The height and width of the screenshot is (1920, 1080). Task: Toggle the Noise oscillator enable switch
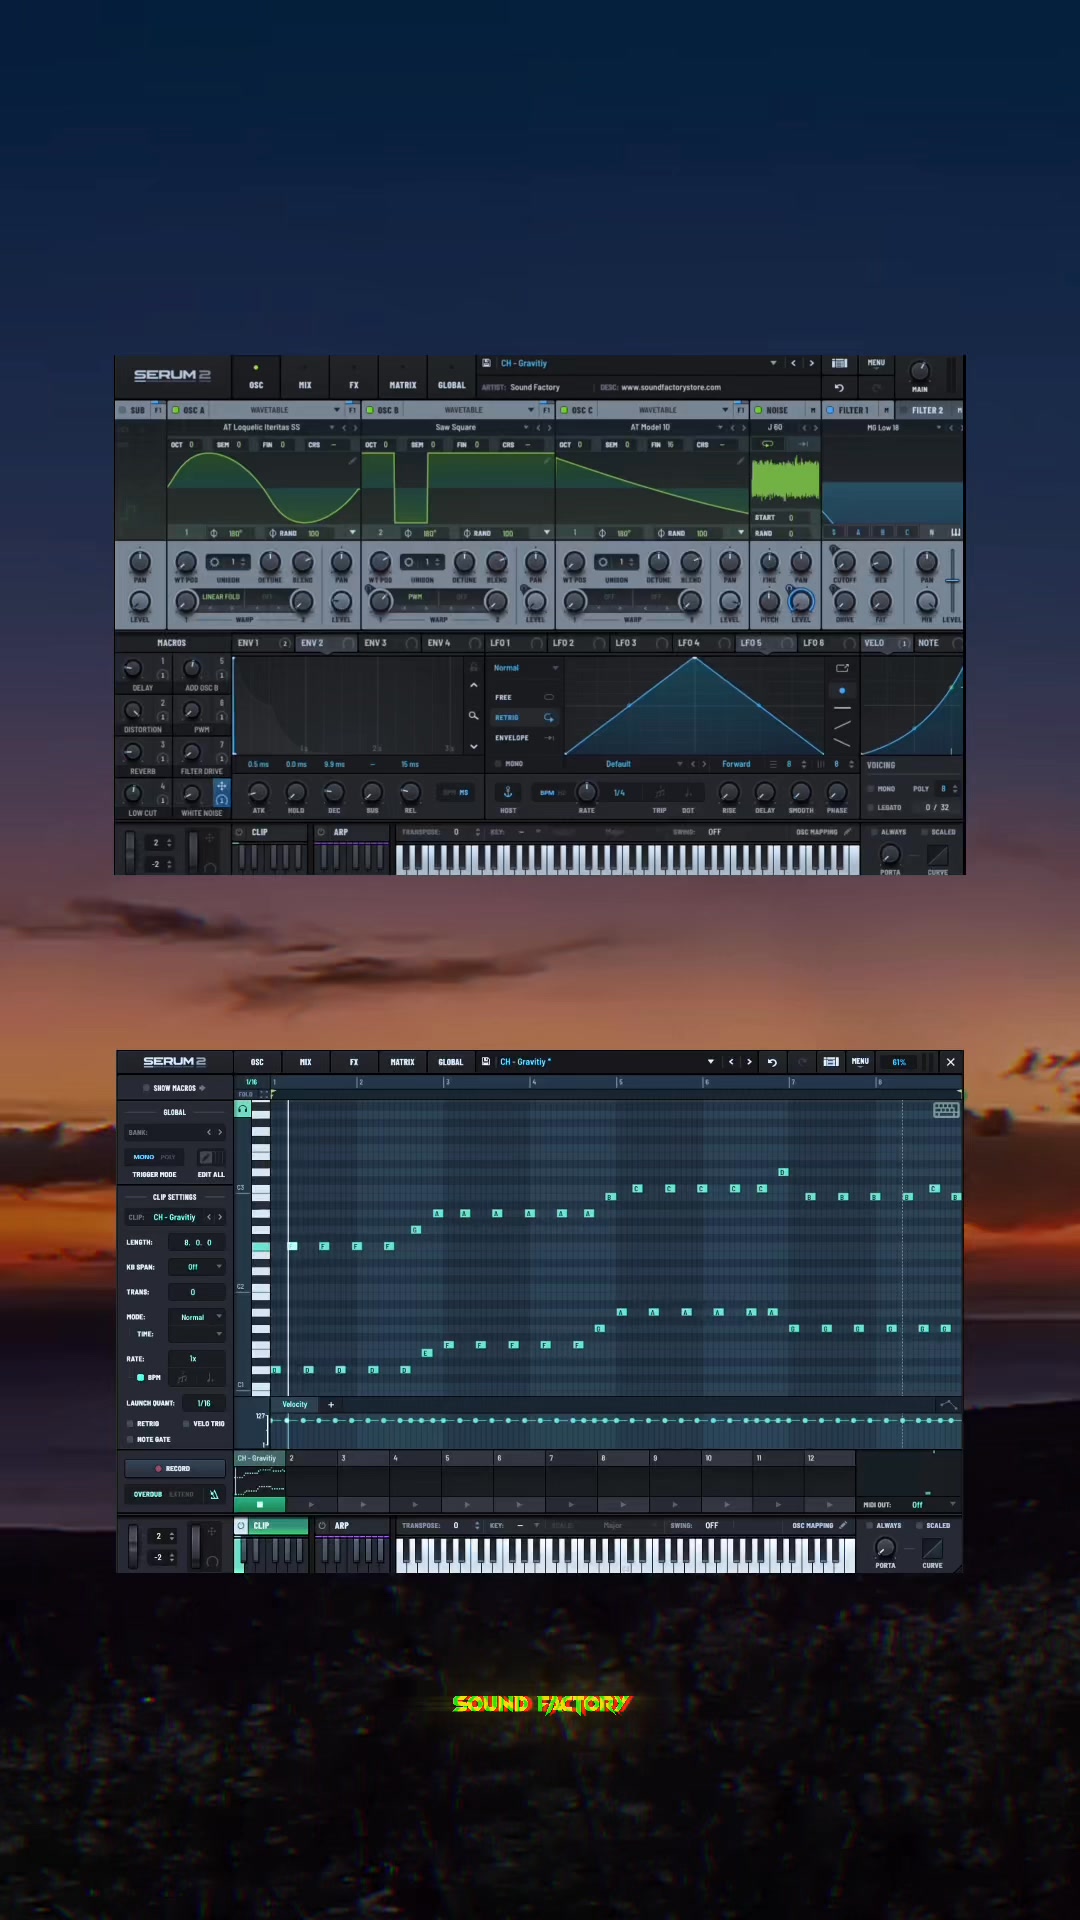tap(758, 410)
